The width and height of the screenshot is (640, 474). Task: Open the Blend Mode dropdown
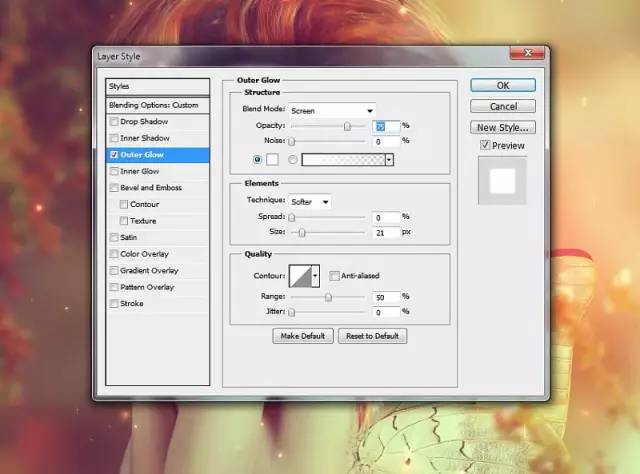[x=331, y=110]
